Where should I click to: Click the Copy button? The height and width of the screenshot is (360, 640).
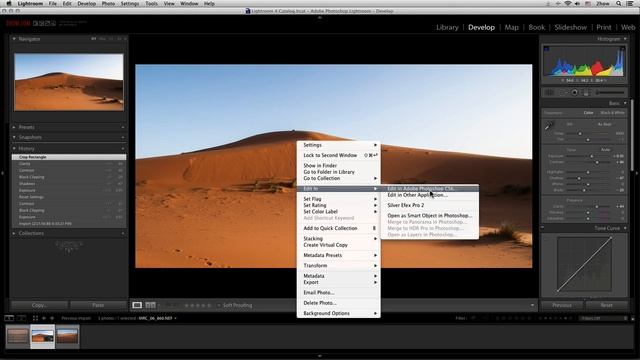pos(39,305)
